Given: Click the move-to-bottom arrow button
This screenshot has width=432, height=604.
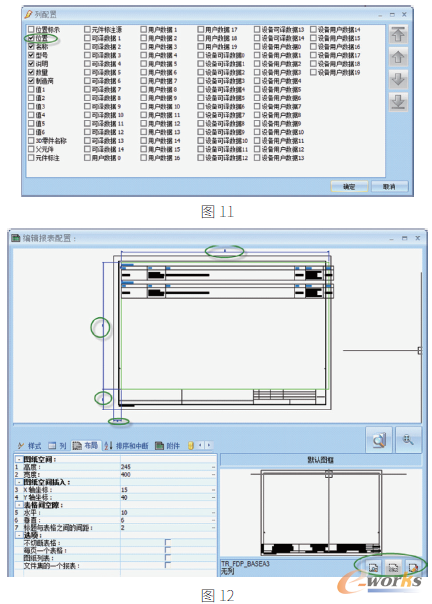Looking at the screenshot, I should pos(398,102).
